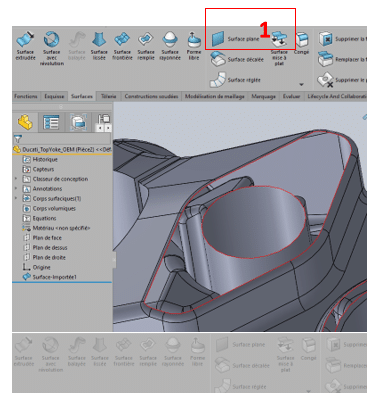Screen dimensions: 374x393
Task: Click Surface décalée in the faded lower ribbon
Action: [x=242, y=365]
